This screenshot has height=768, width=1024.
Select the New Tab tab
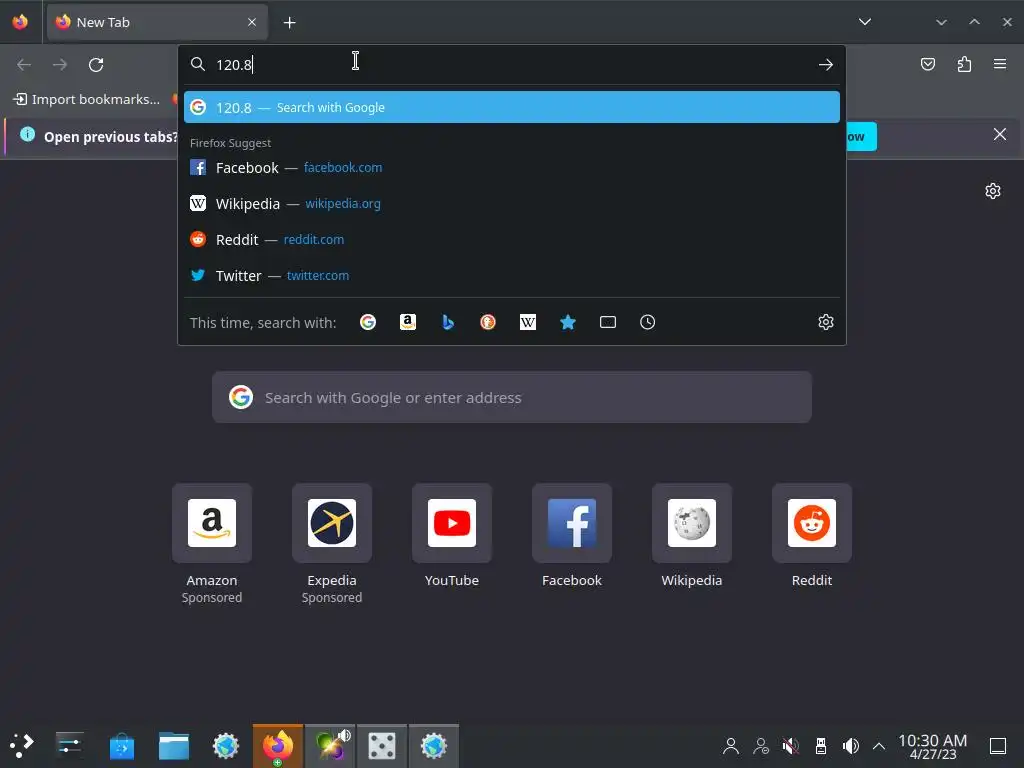click(157, 22)
